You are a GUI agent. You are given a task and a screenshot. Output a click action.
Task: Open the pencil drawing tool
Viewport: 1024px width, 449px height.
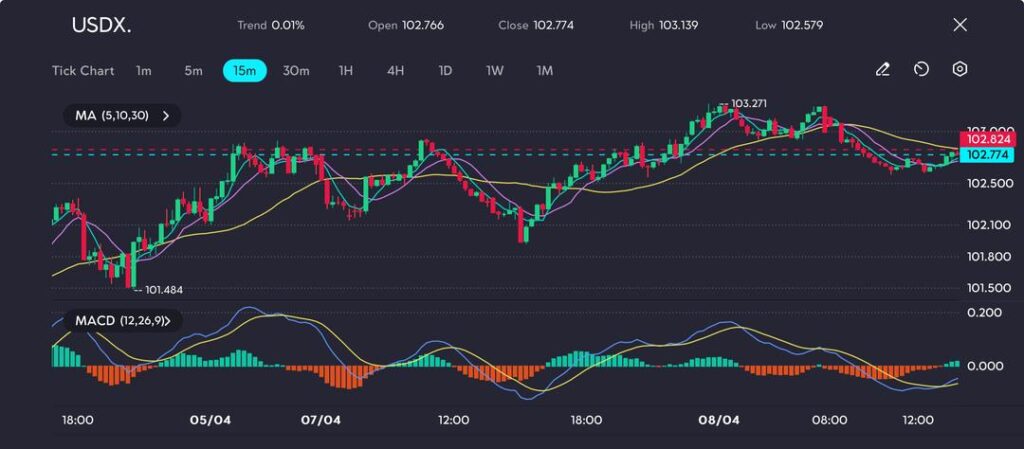pos(882,70)
